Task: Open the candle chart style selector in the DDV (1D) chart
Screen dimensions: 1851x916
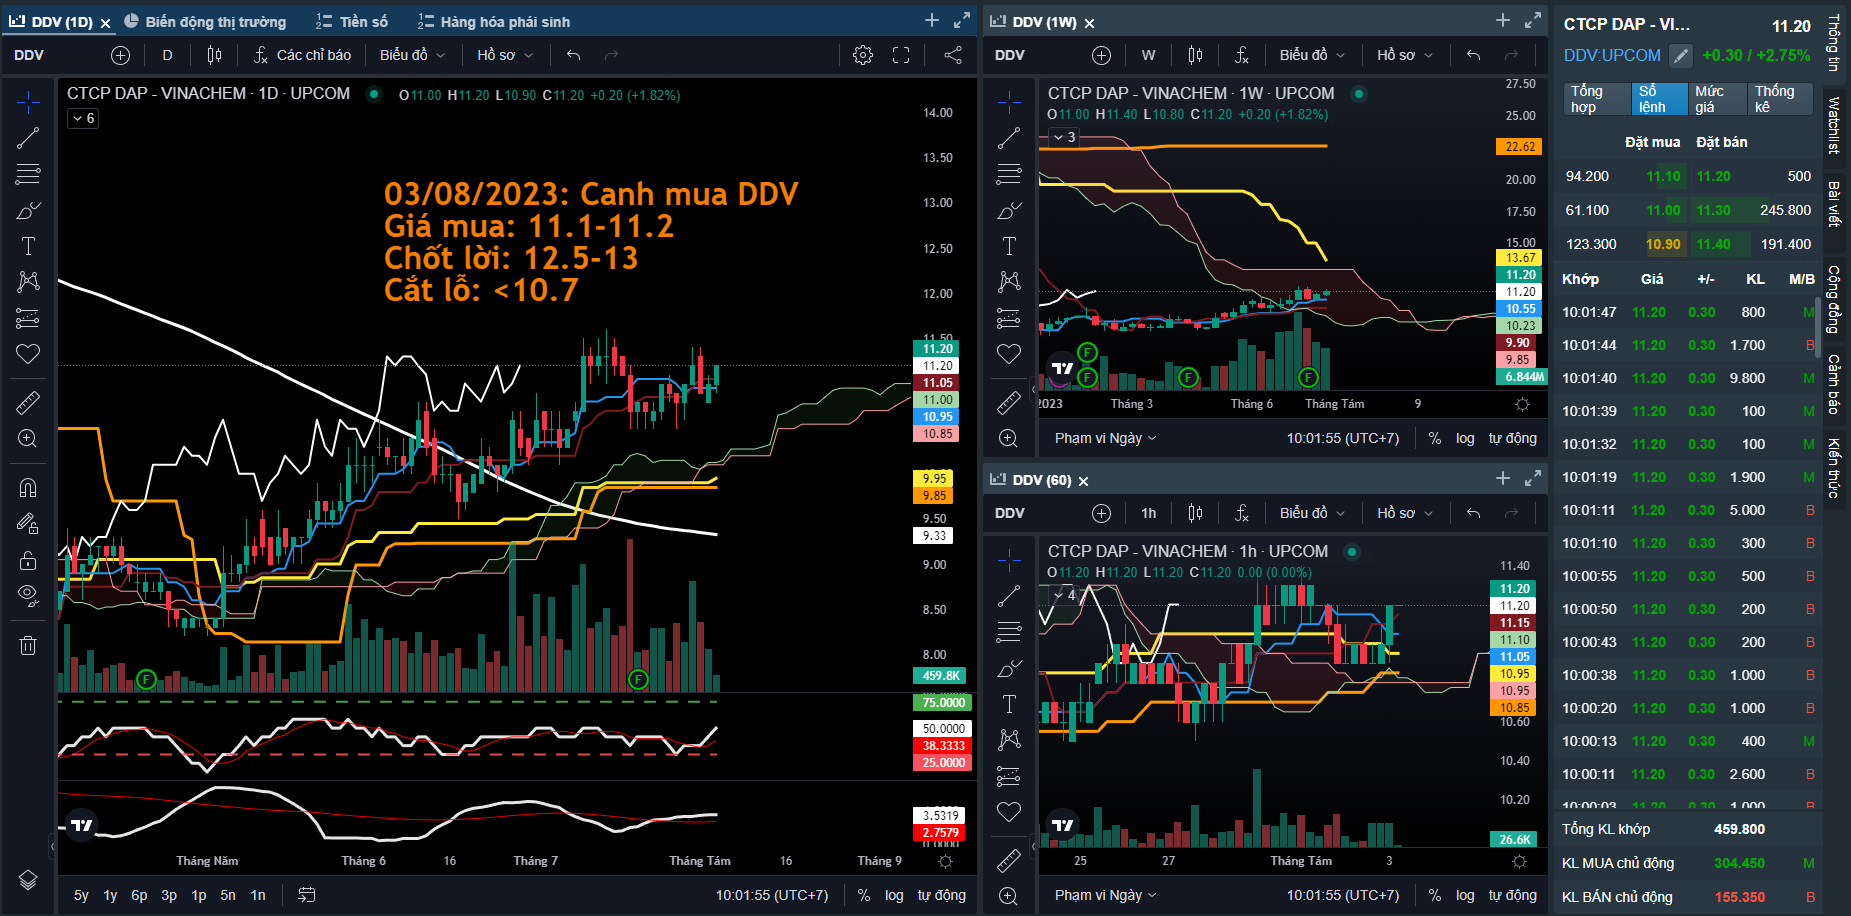Action: click(x=214, y=55)
